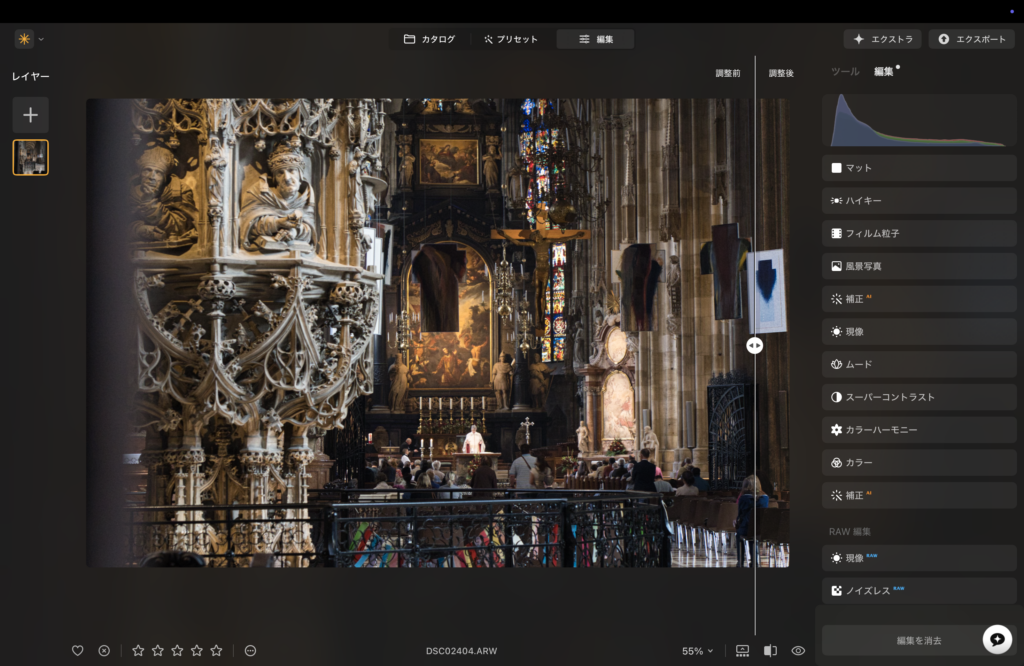Viewport: 1024px width, 666px height.
Task: Click the 調整前 label
Action: (x=728, y=73)
